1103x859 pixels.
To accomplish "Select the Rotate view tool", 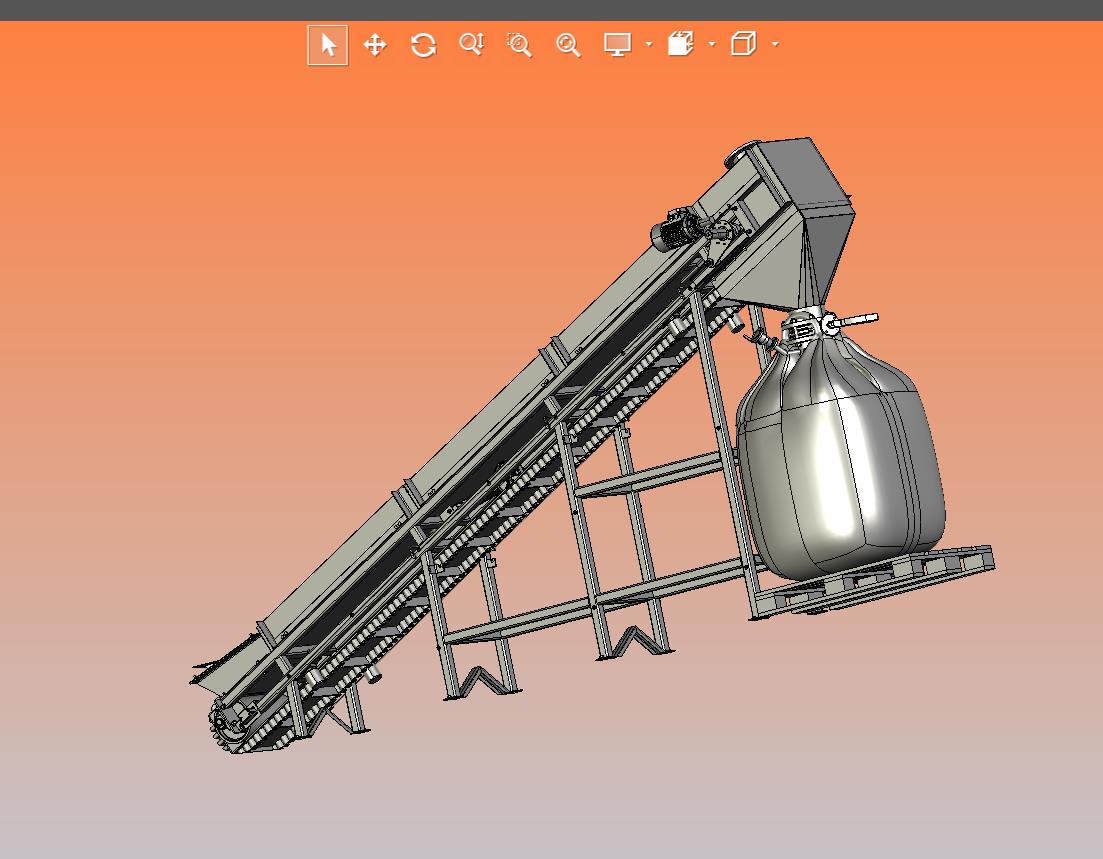I will 423,45.
